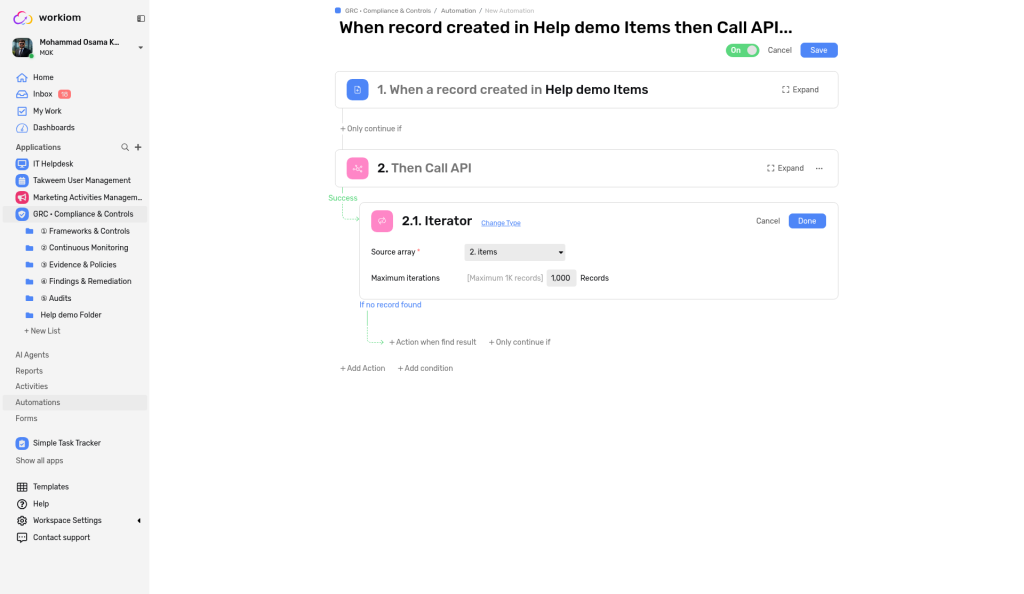Viewport: 1024px width, 594px height.
Task: Expand step 2 Call API card
Action: [x=785, y=168]
